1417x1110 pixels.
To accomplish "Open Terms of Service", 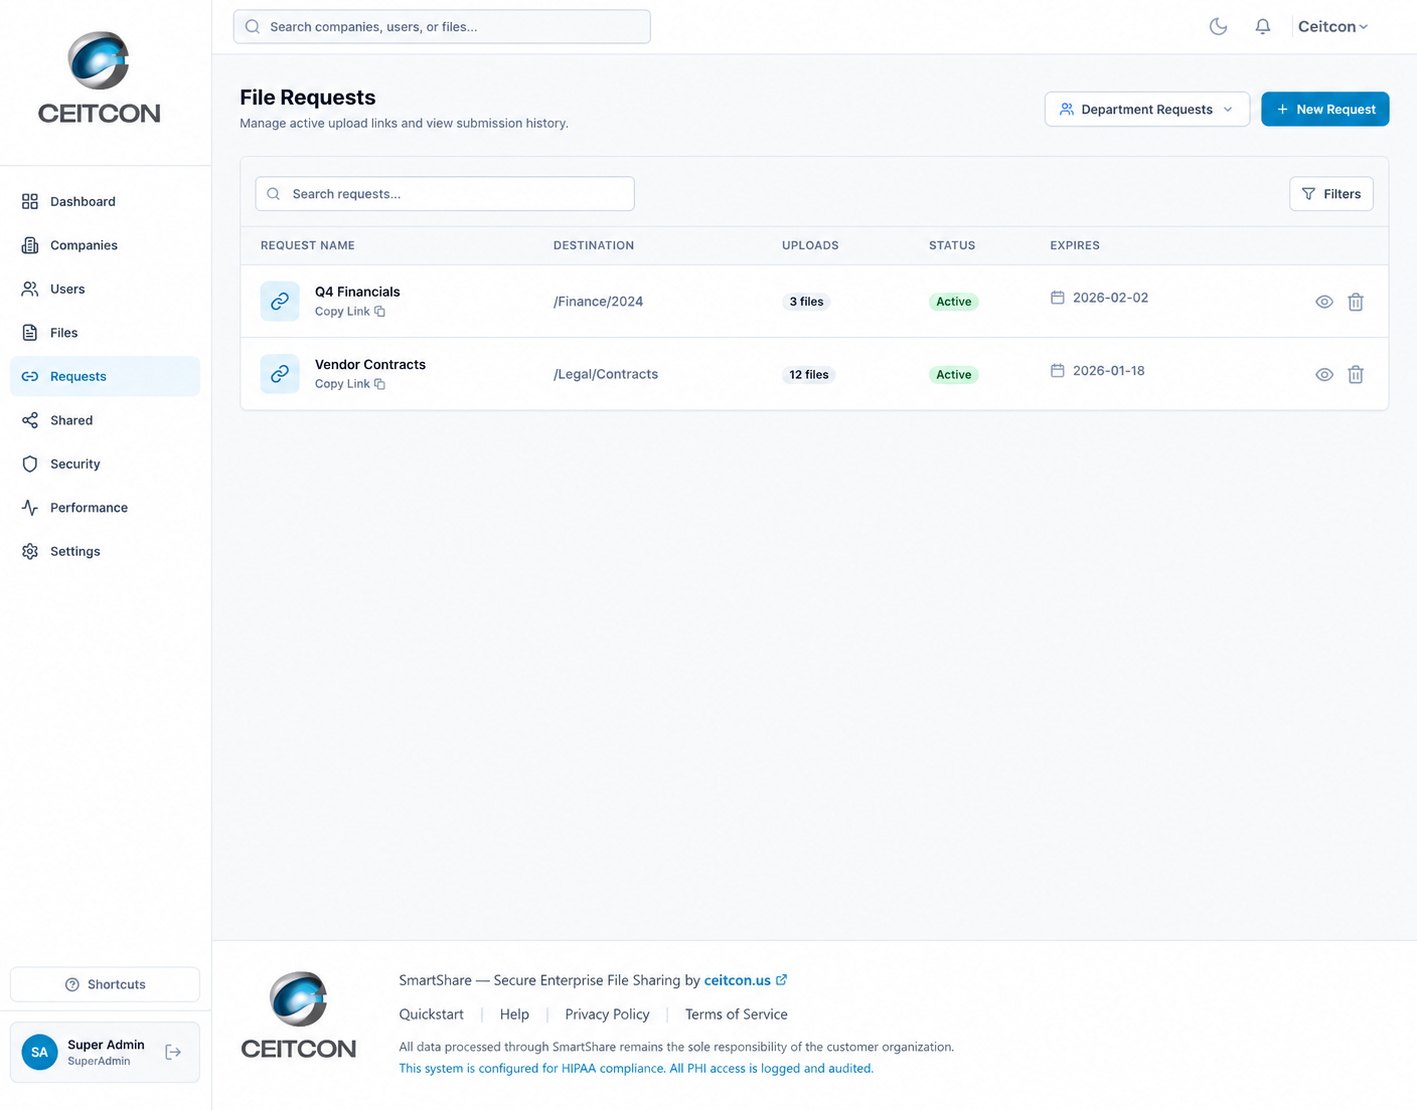I will pyautogui.click(x=736, y=1014).
